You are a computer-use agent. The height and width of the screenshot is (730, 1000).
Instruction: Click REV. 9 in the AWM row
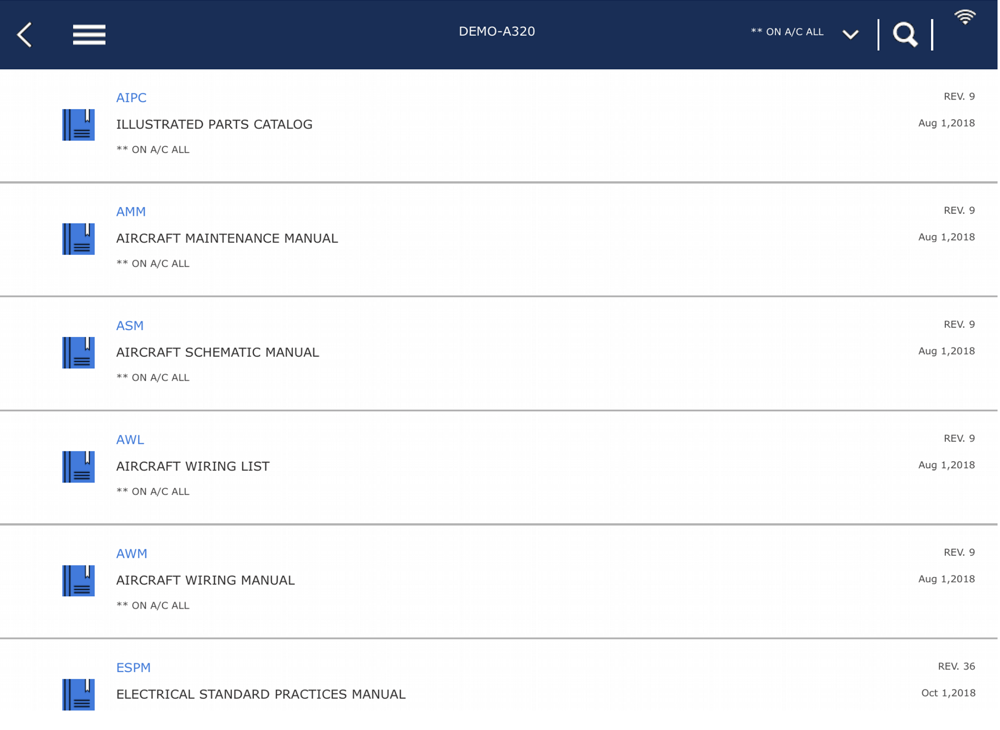[x=959, y=553]
